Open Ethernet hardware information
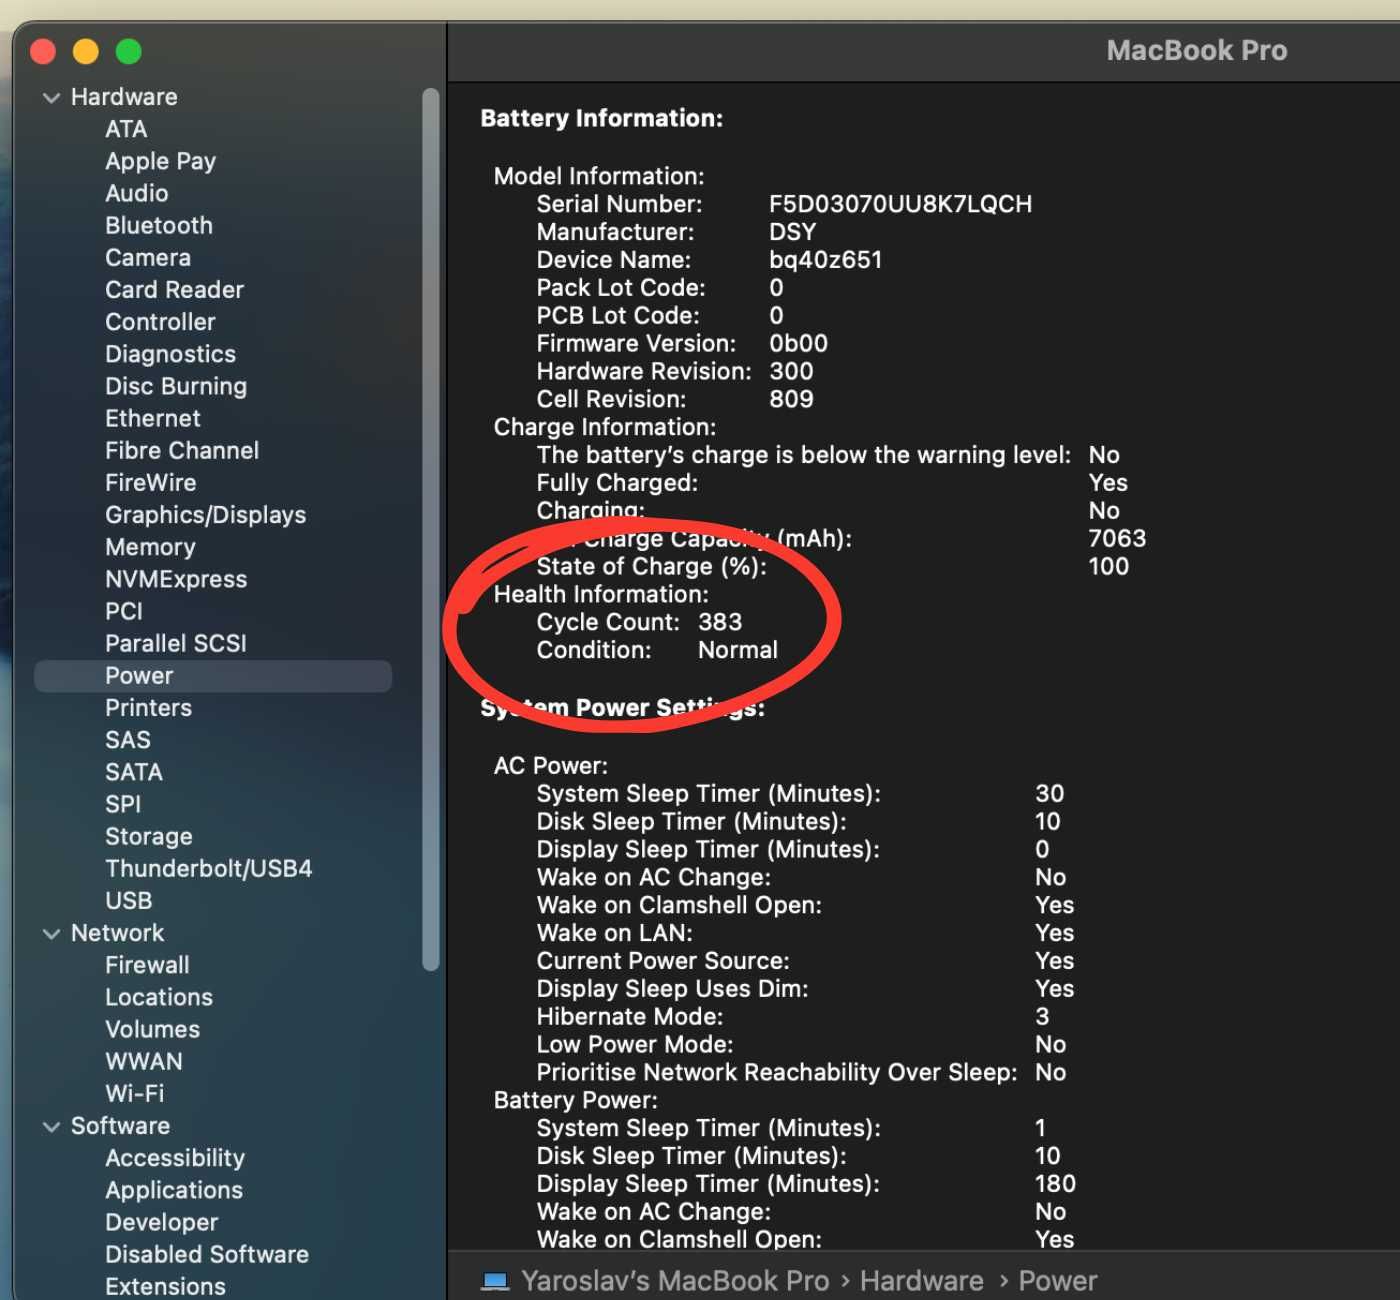This screenshot has width=1400, height=1300. click(x=153, y=418)
